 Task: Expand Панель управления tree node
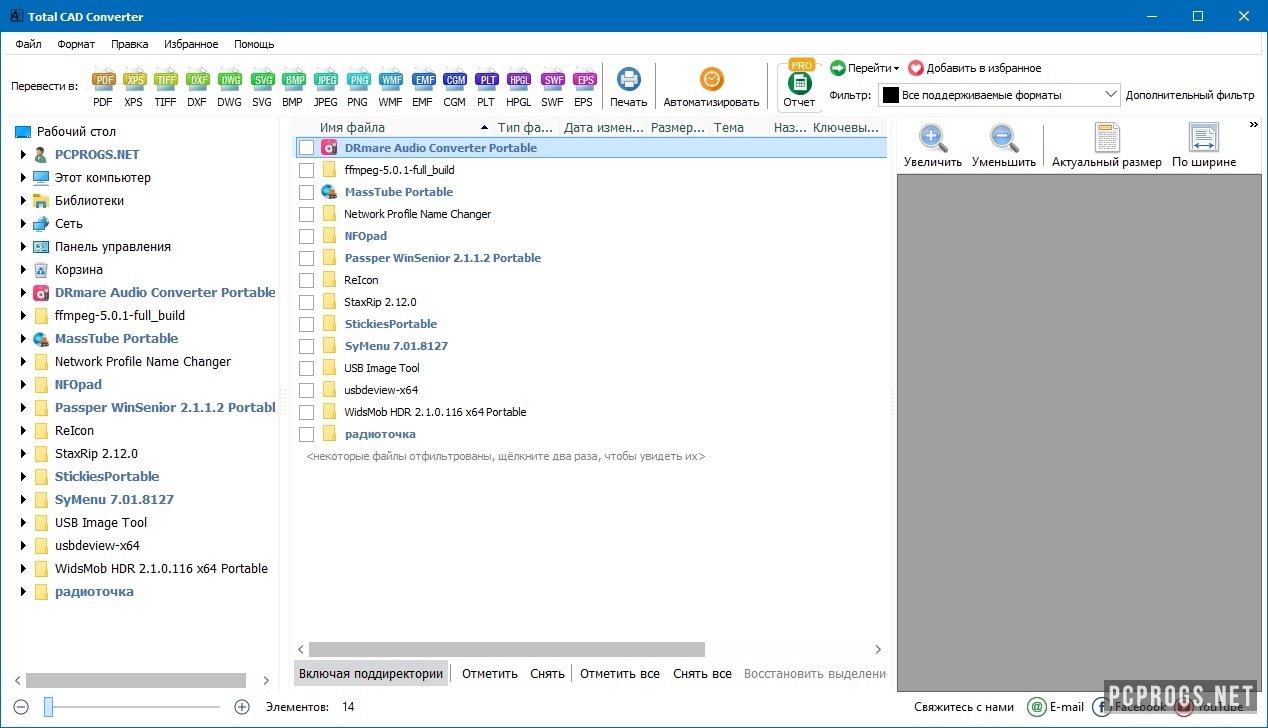point(23,247)
